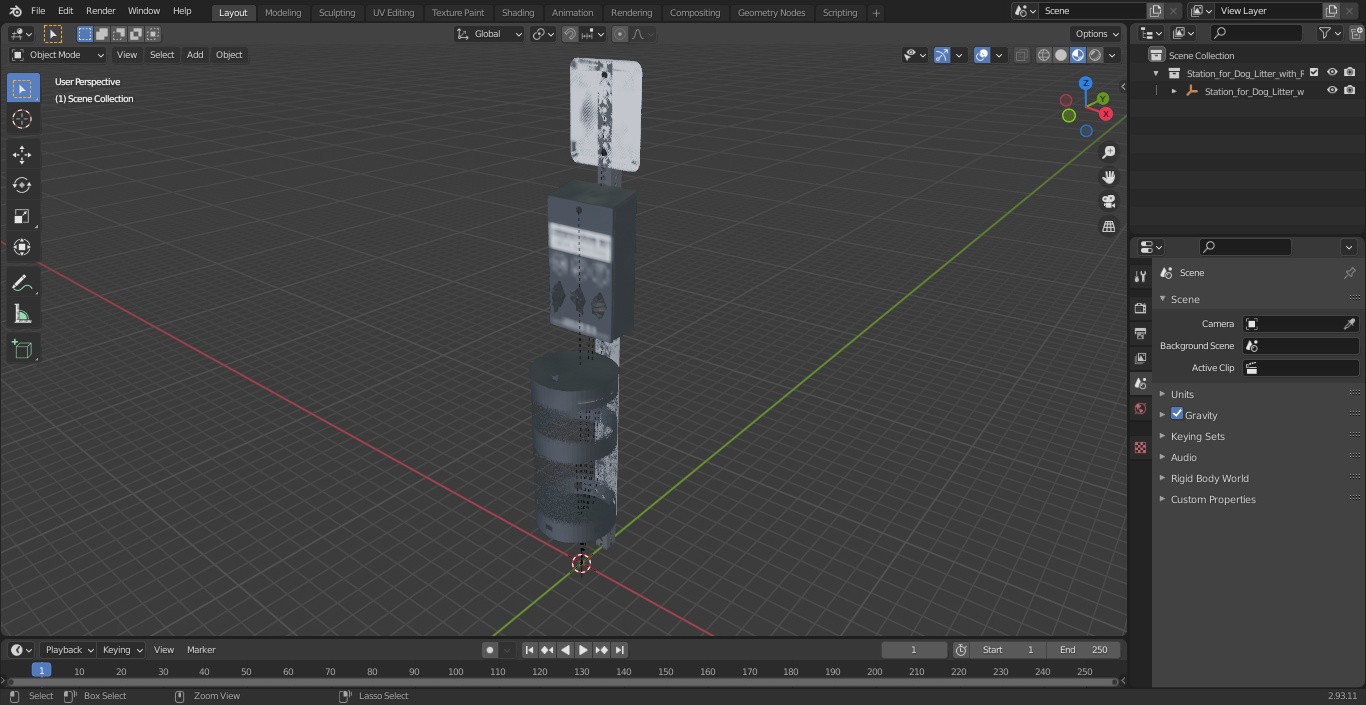Jump to the timeline start frame

(530, 650)
